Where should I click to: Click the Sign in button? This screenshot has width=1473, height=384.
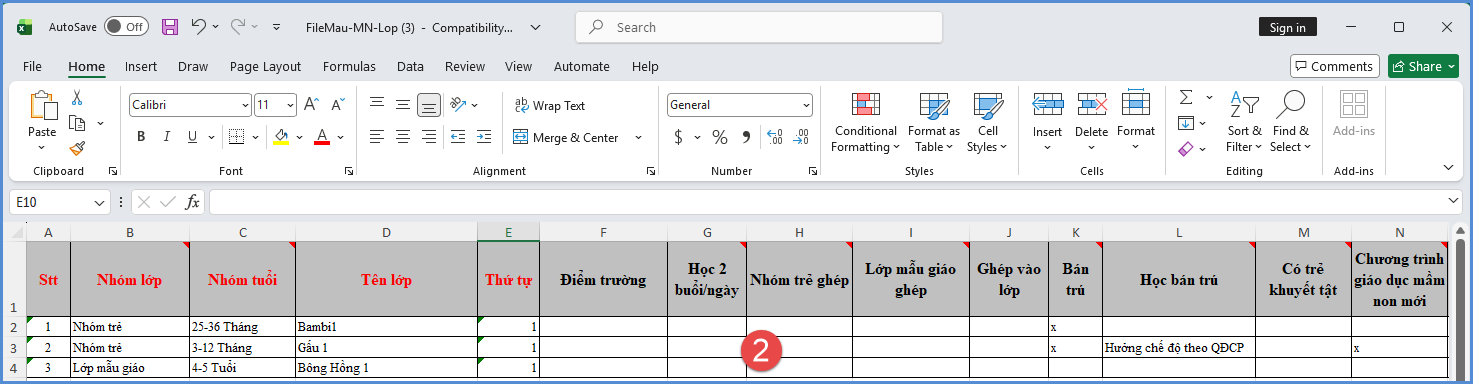1288,27
